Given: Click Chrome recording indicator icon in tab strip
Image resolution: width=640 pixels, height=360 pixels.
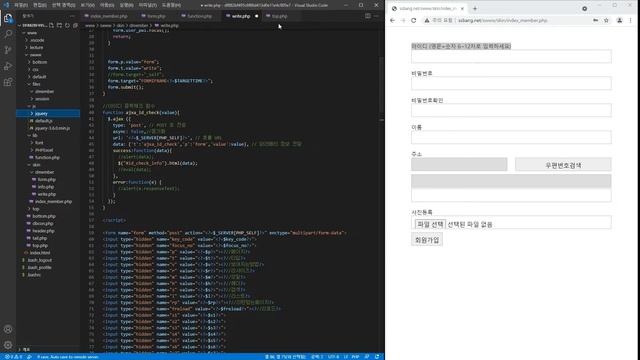Looking at the screenshot, I should [x=584, y=8].
